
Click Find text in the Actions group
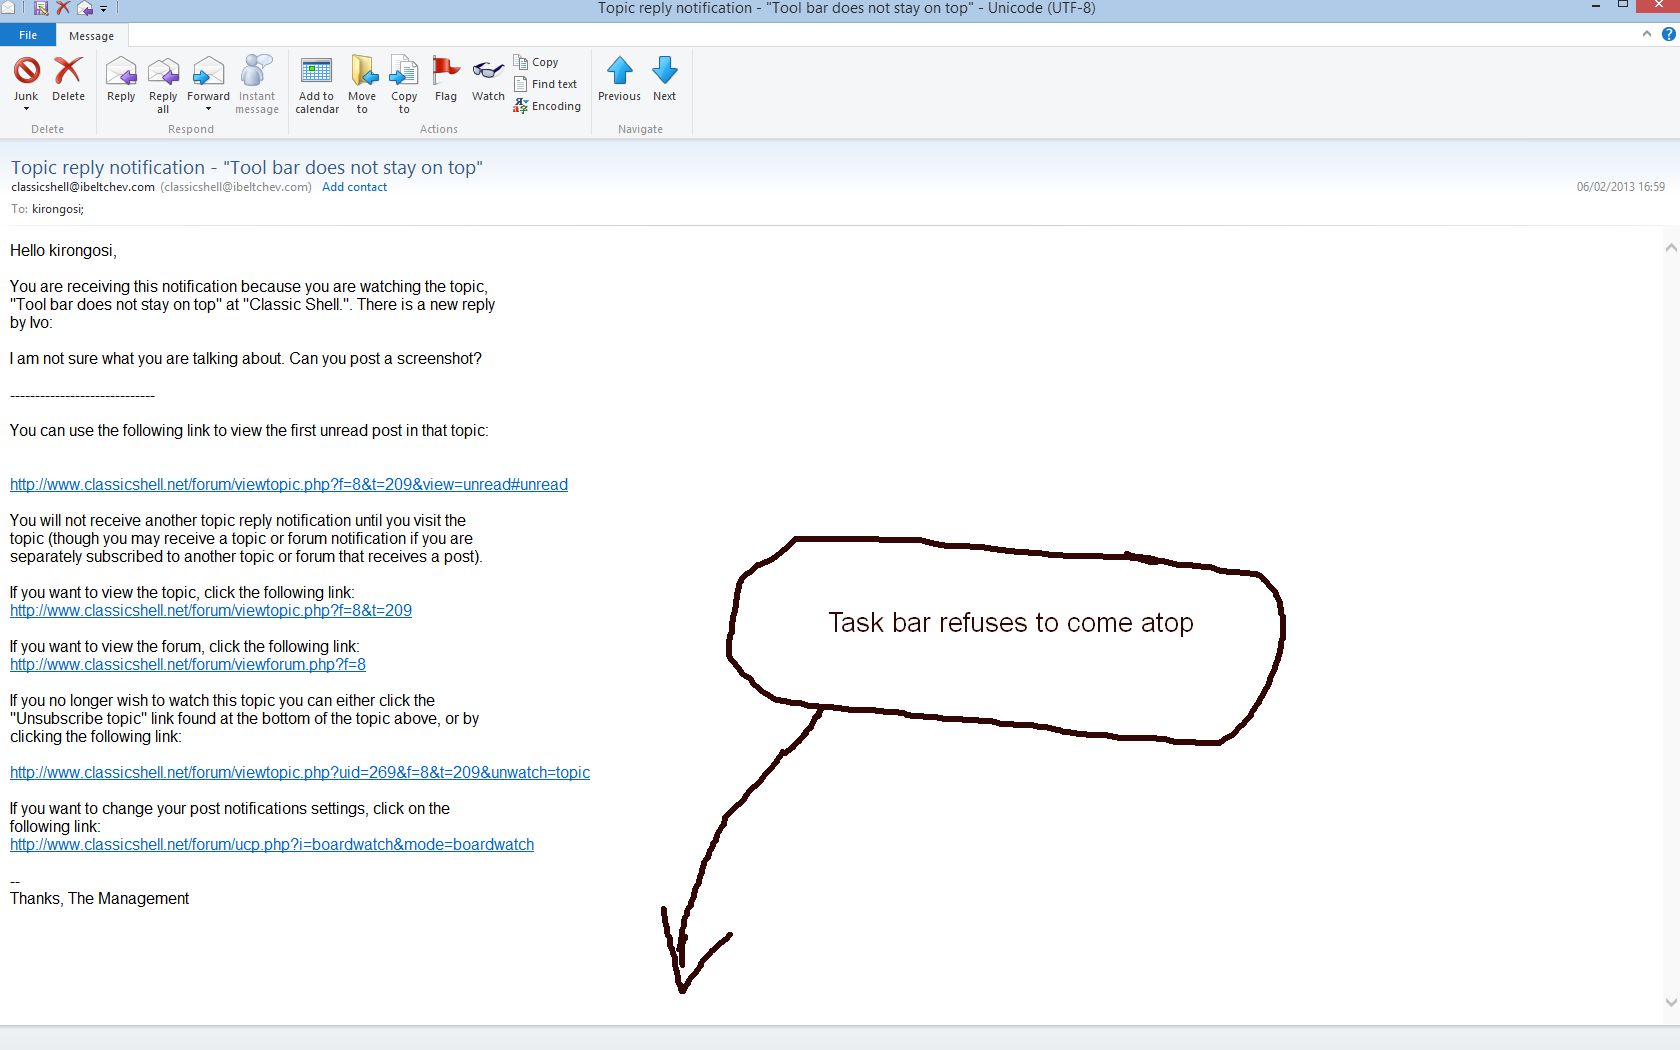pos(546,84)
